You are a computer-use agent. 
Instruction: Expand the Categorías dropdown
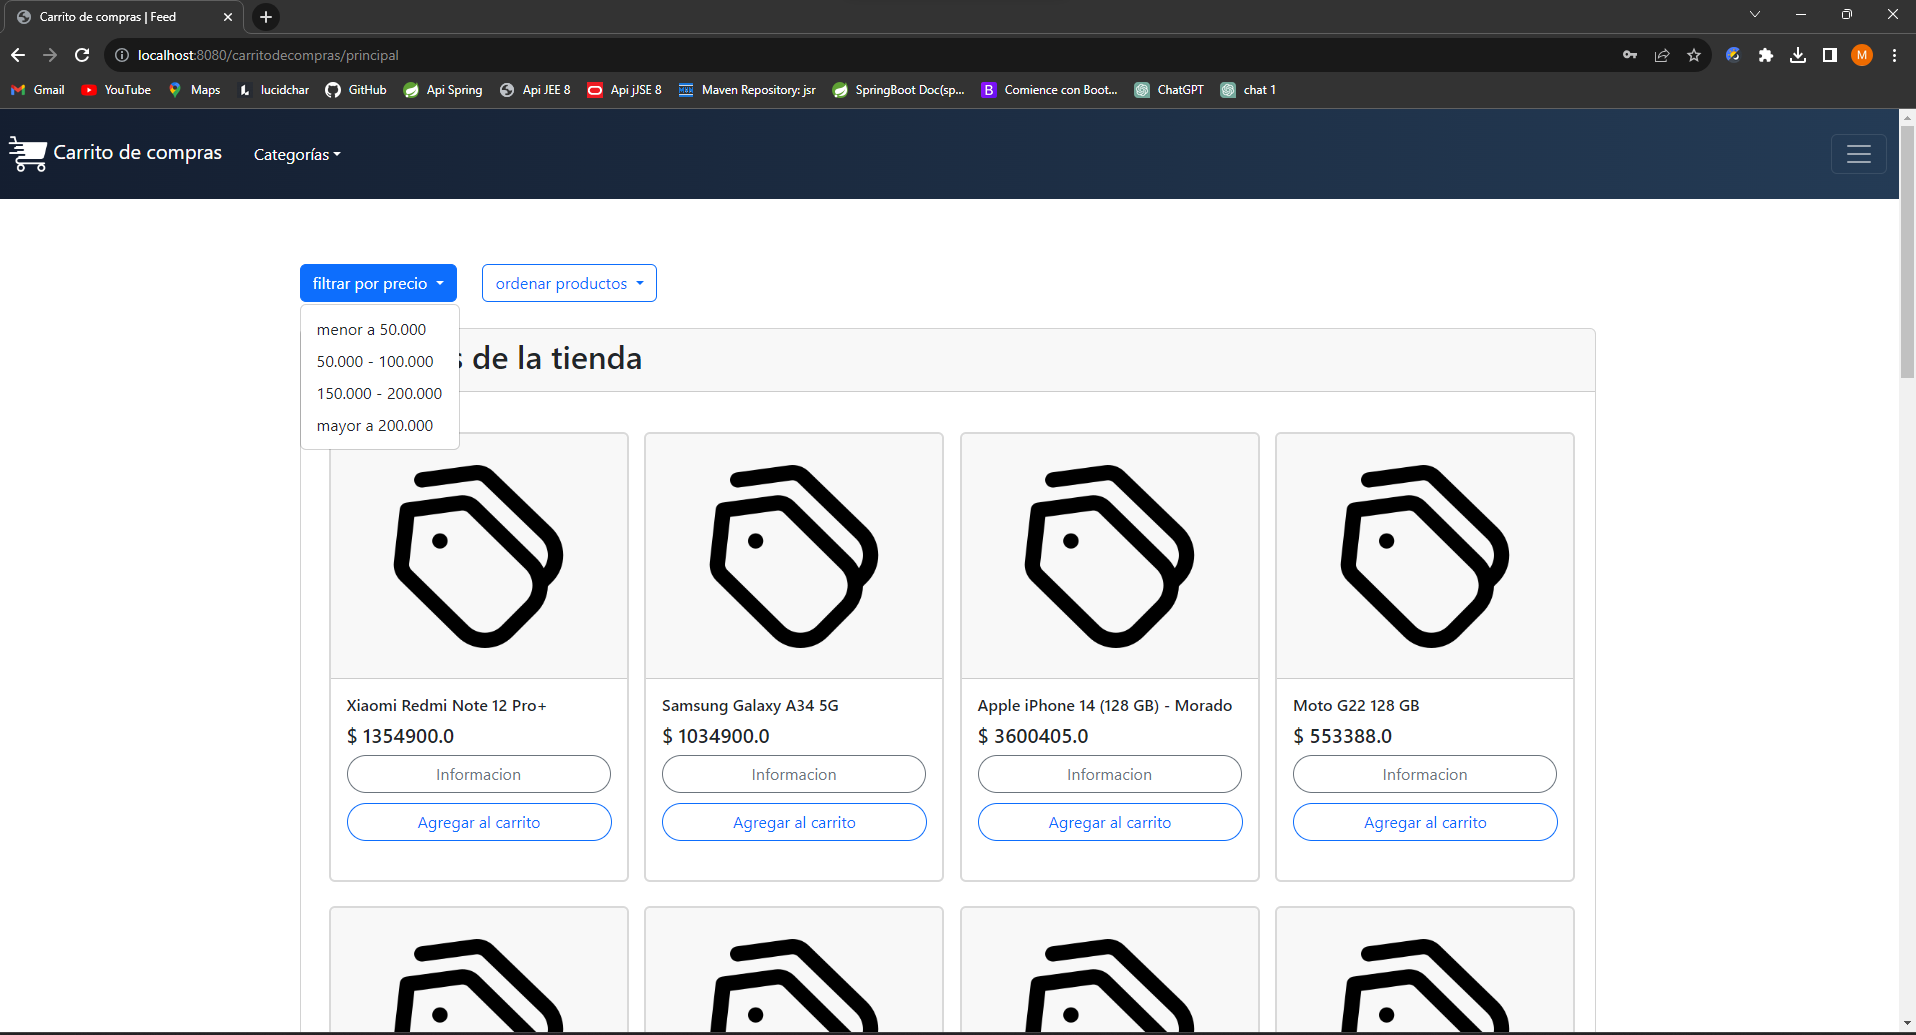[297, 154]
